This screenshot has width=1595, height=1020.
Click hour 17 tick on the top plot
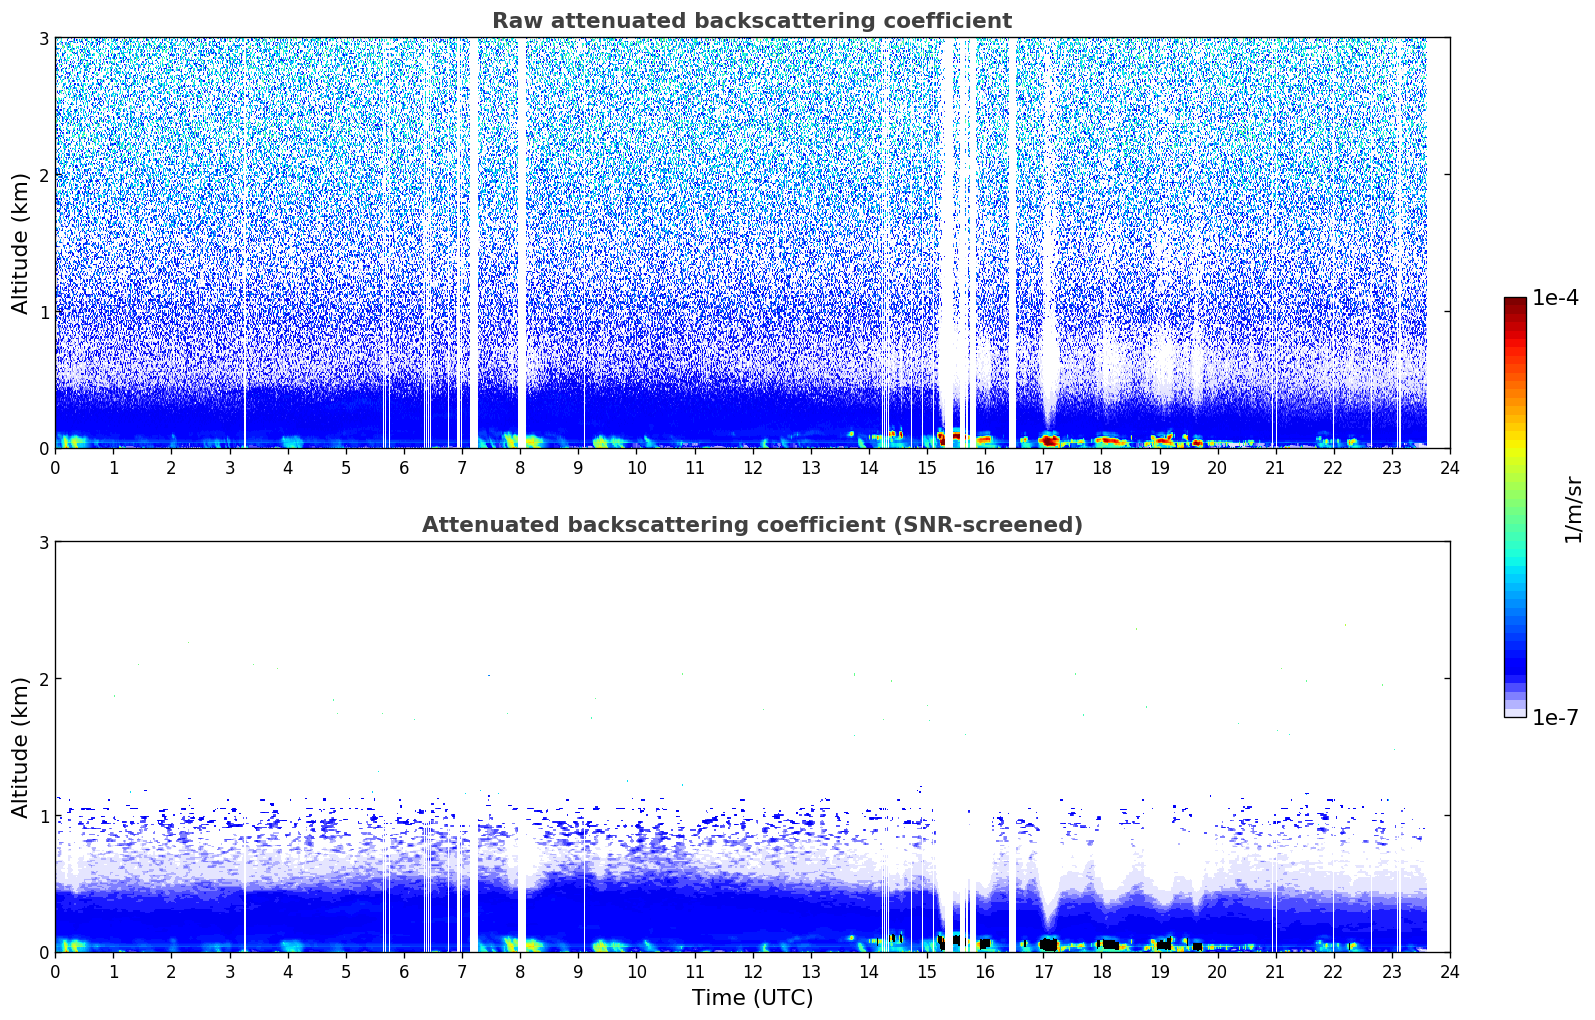click(1043, 468)
